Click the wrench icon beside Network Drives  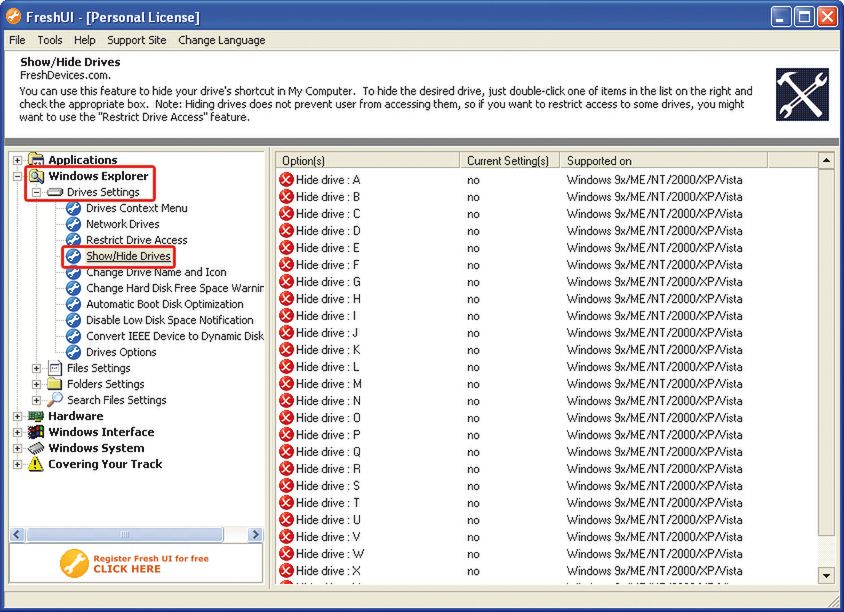click(73, 224)
